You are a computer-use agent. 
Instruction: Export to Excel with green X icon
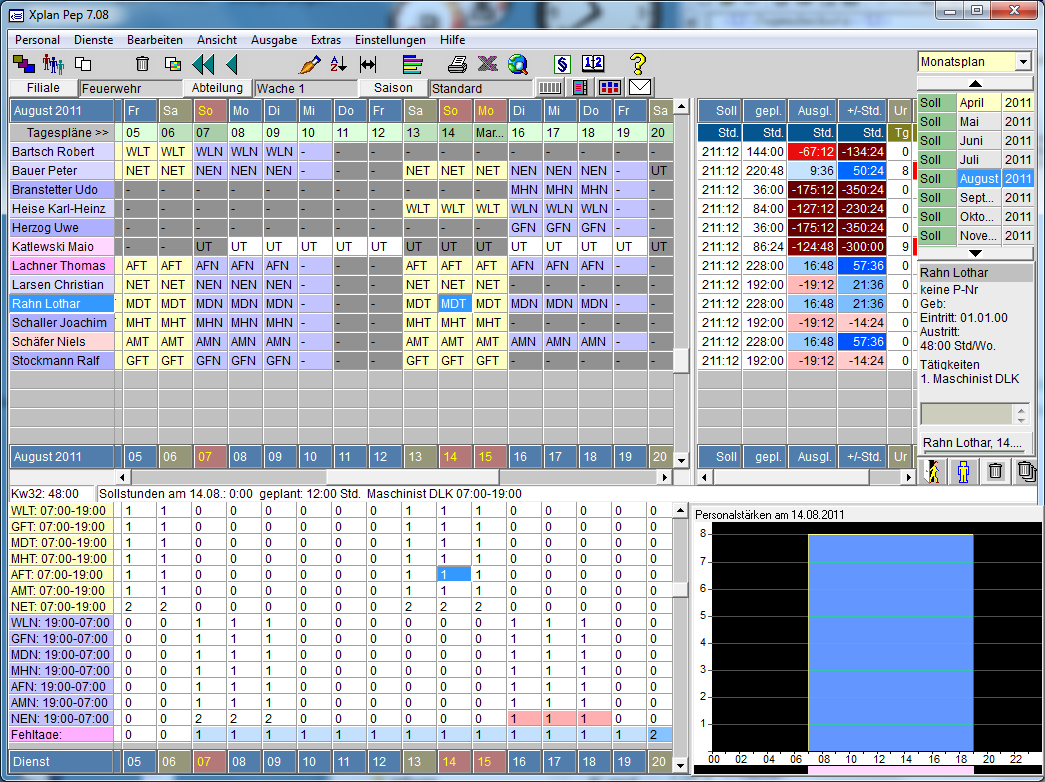(x=488, y=64)
